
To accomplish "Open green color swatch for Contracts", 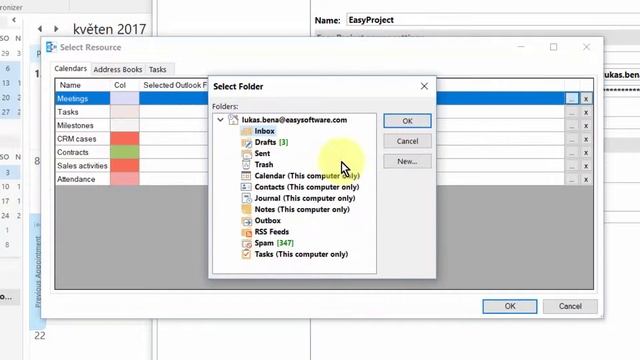I will pyautogui.click(x=124, y=152).
